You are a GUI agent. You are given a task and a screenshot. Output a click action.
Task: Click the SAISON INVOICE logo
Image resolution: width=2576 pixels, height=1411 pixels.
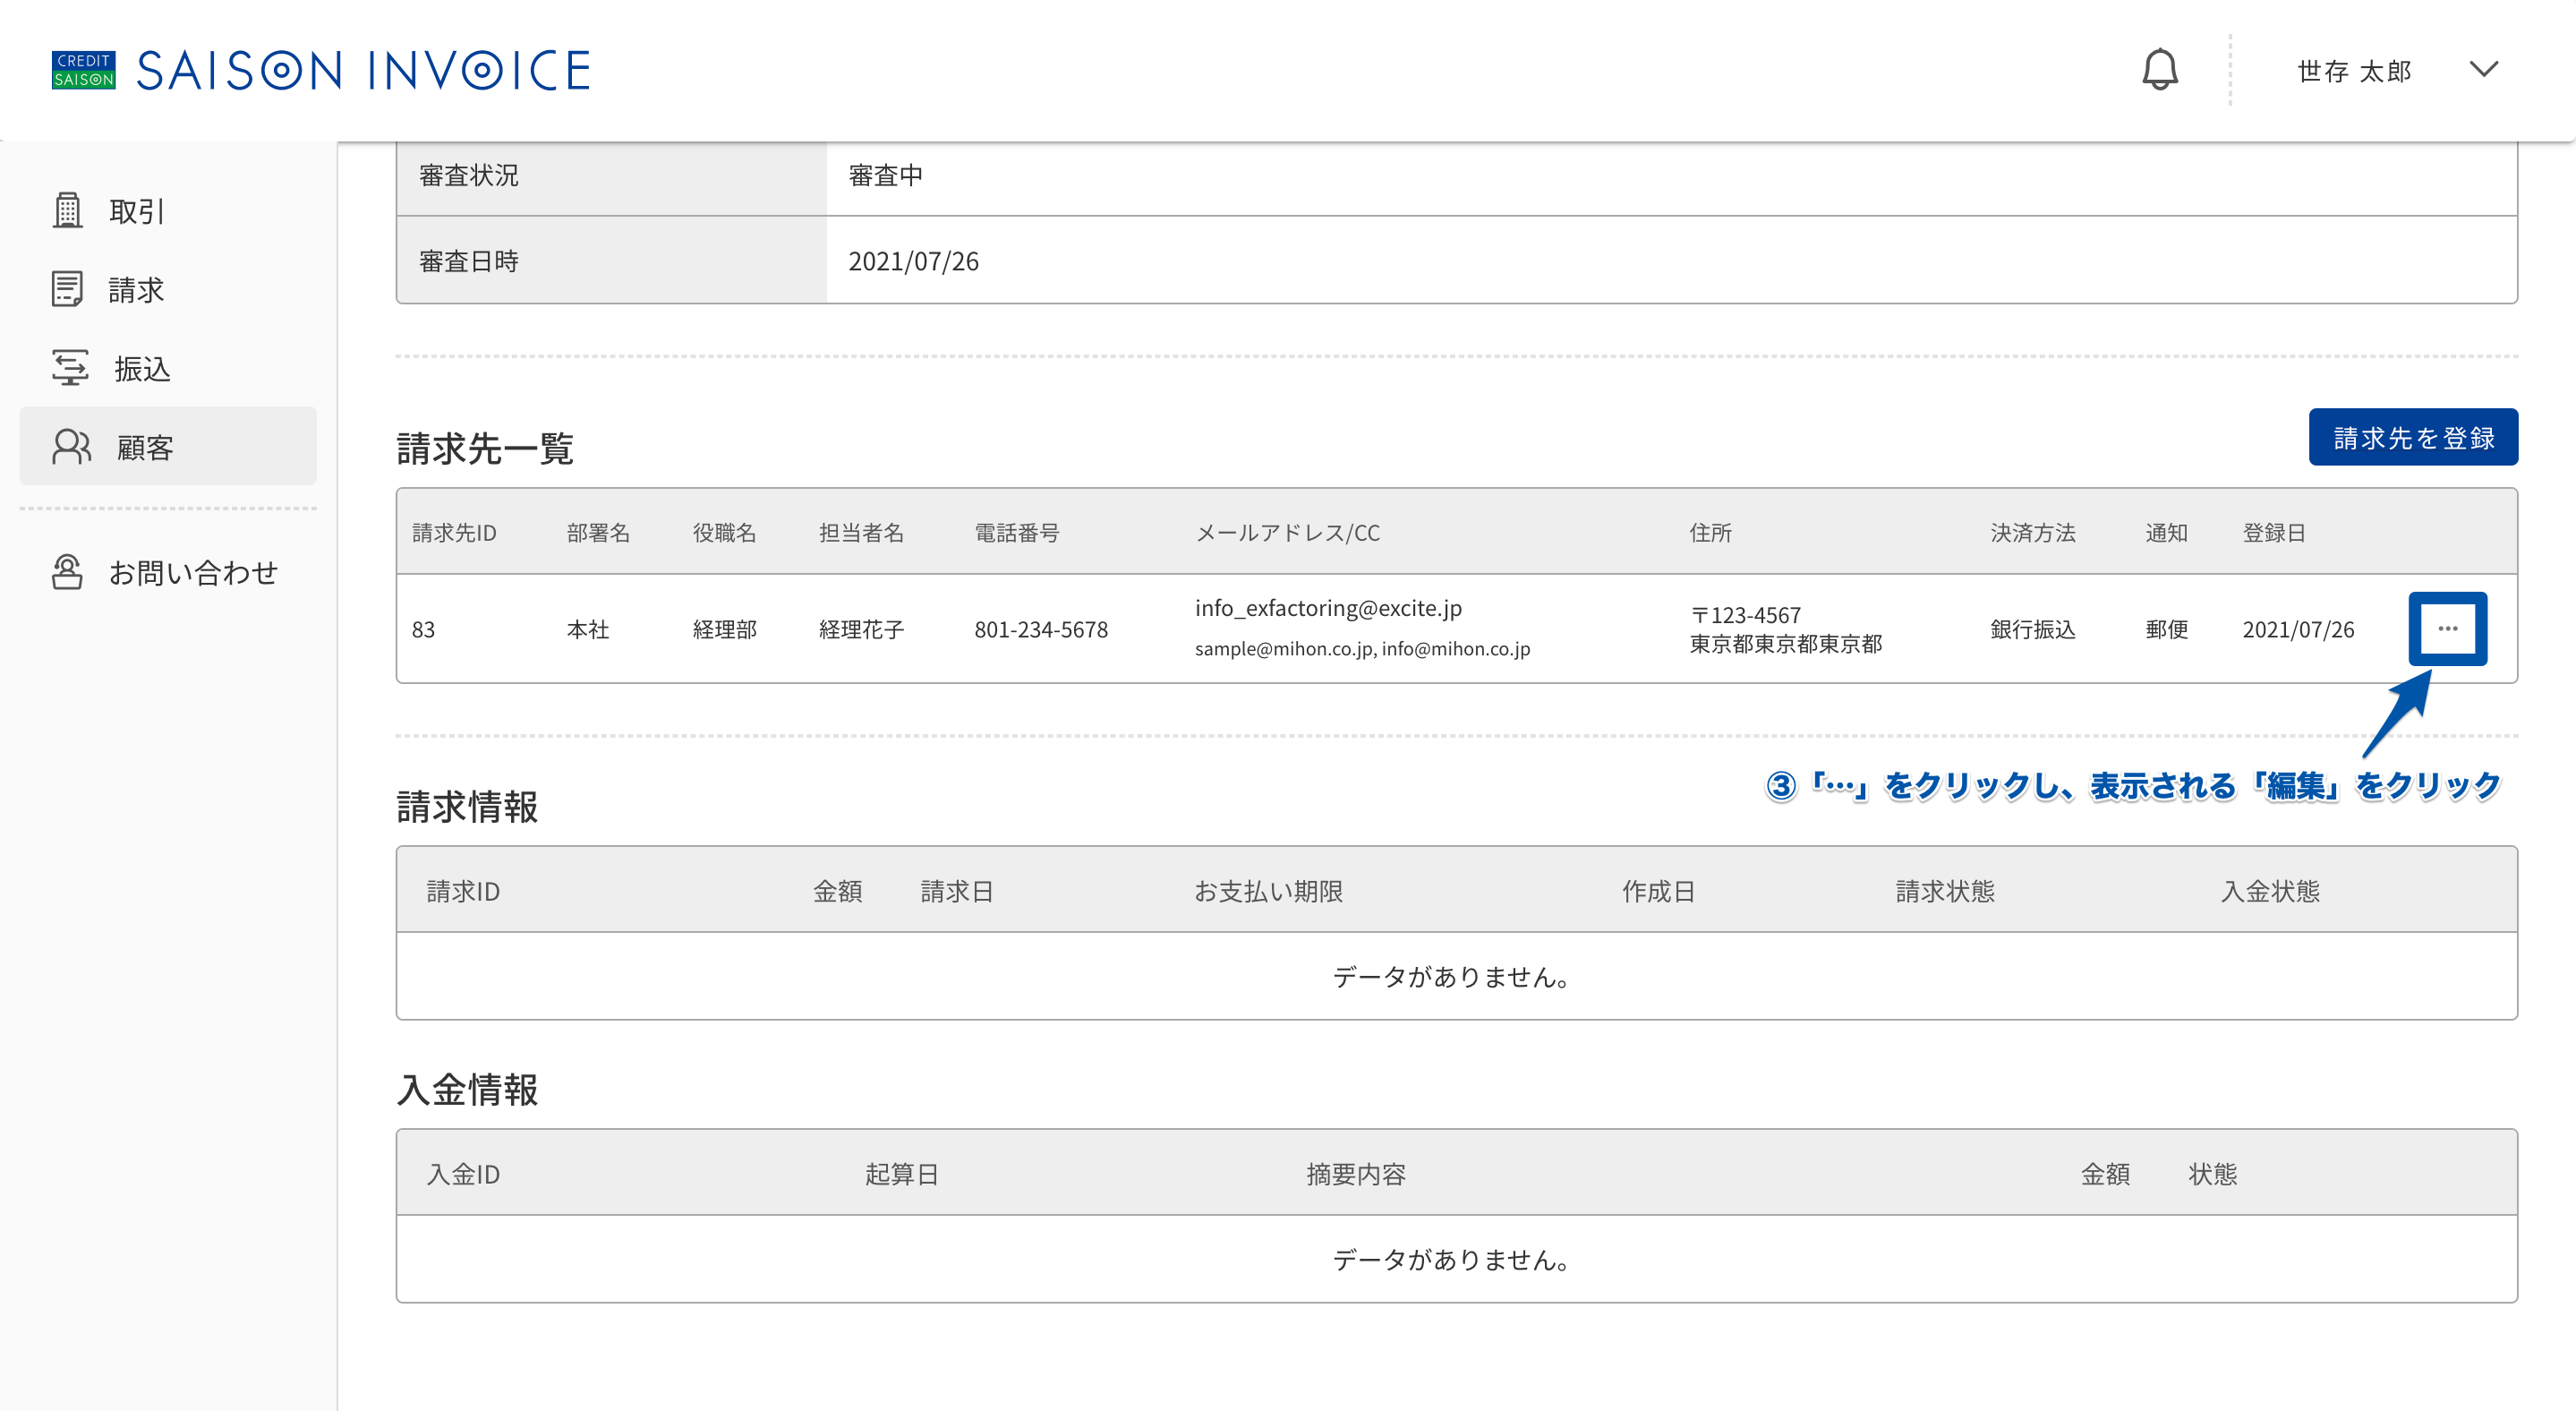click(x=363, y=70)
